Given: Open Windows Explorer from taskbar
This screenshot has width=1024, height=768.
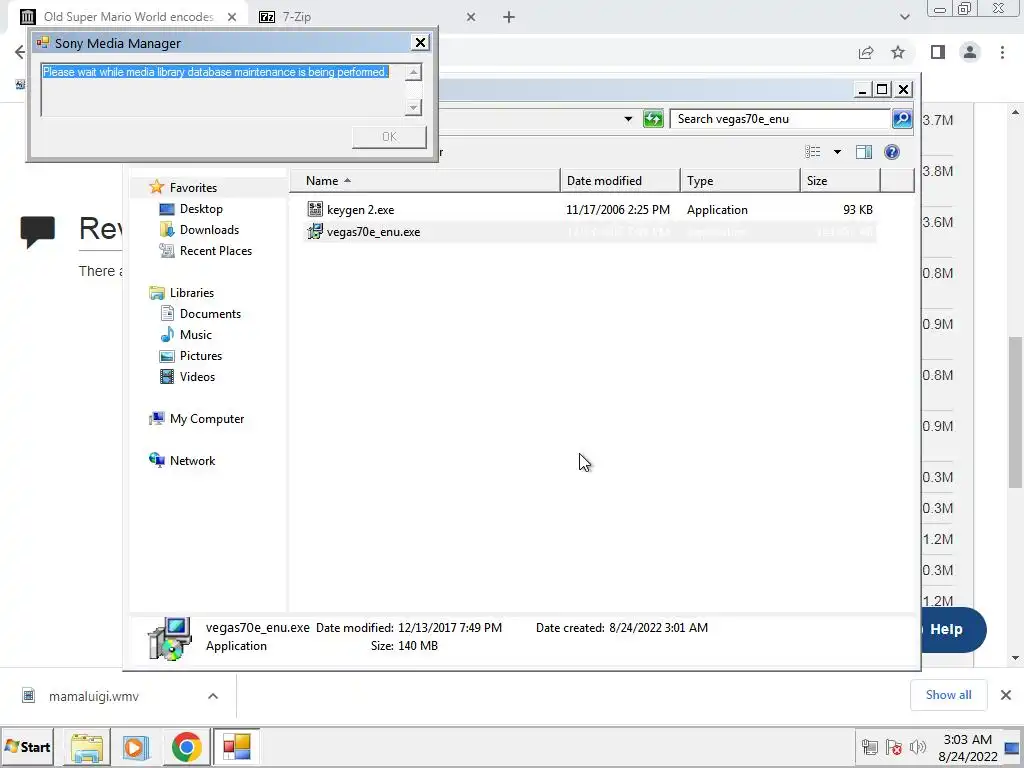Looking at the screenshot, I should pos(87,747).
